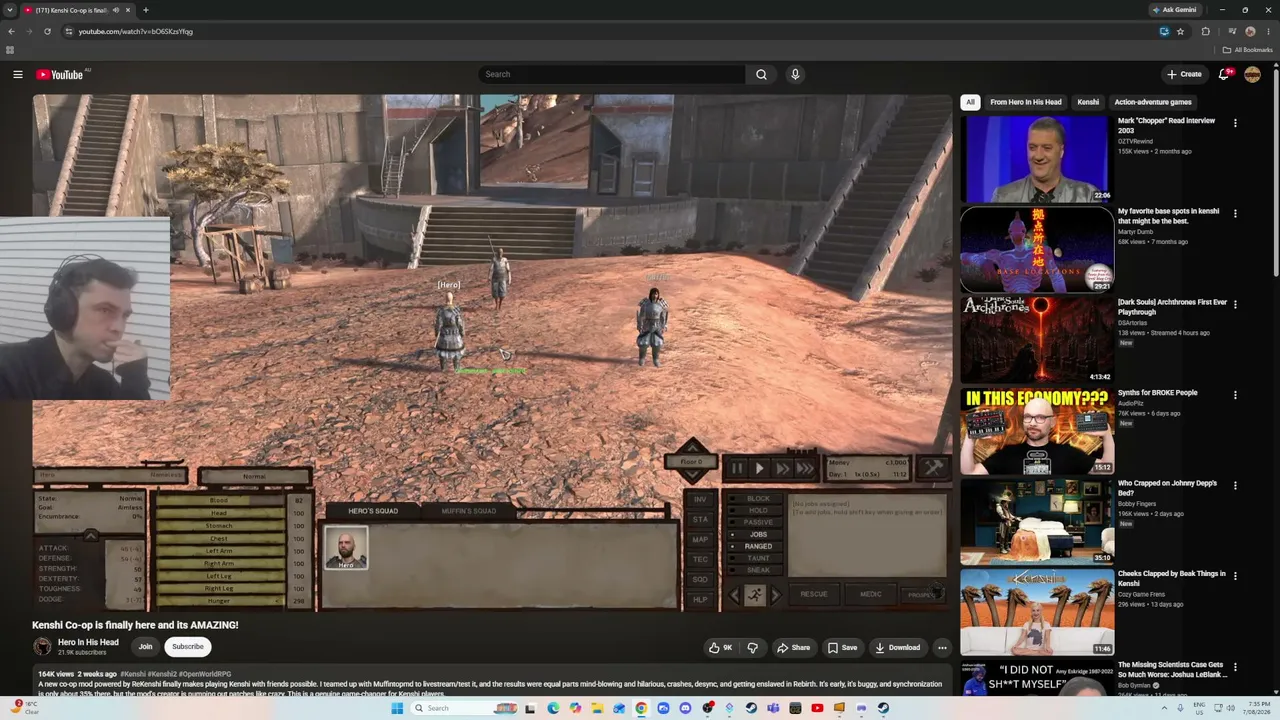Click the RESCUE order button
Image resolution: width=1280 pixels, height=720 pixels.
(814, 594)
